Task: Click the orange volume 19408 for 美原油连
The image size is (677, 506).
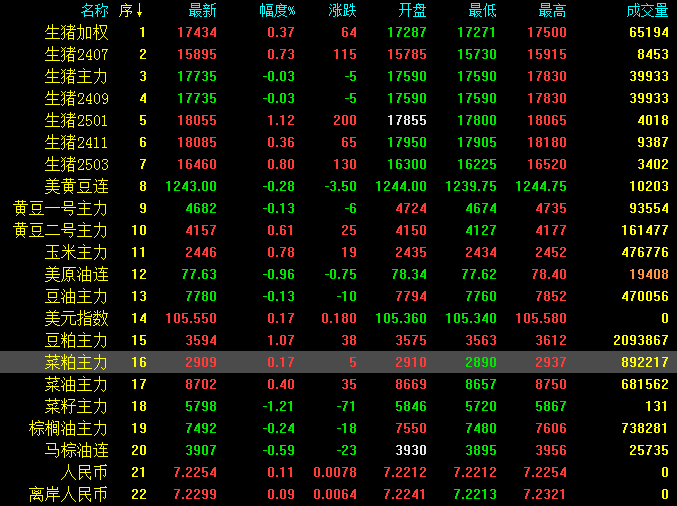Action: click(649, 275)
